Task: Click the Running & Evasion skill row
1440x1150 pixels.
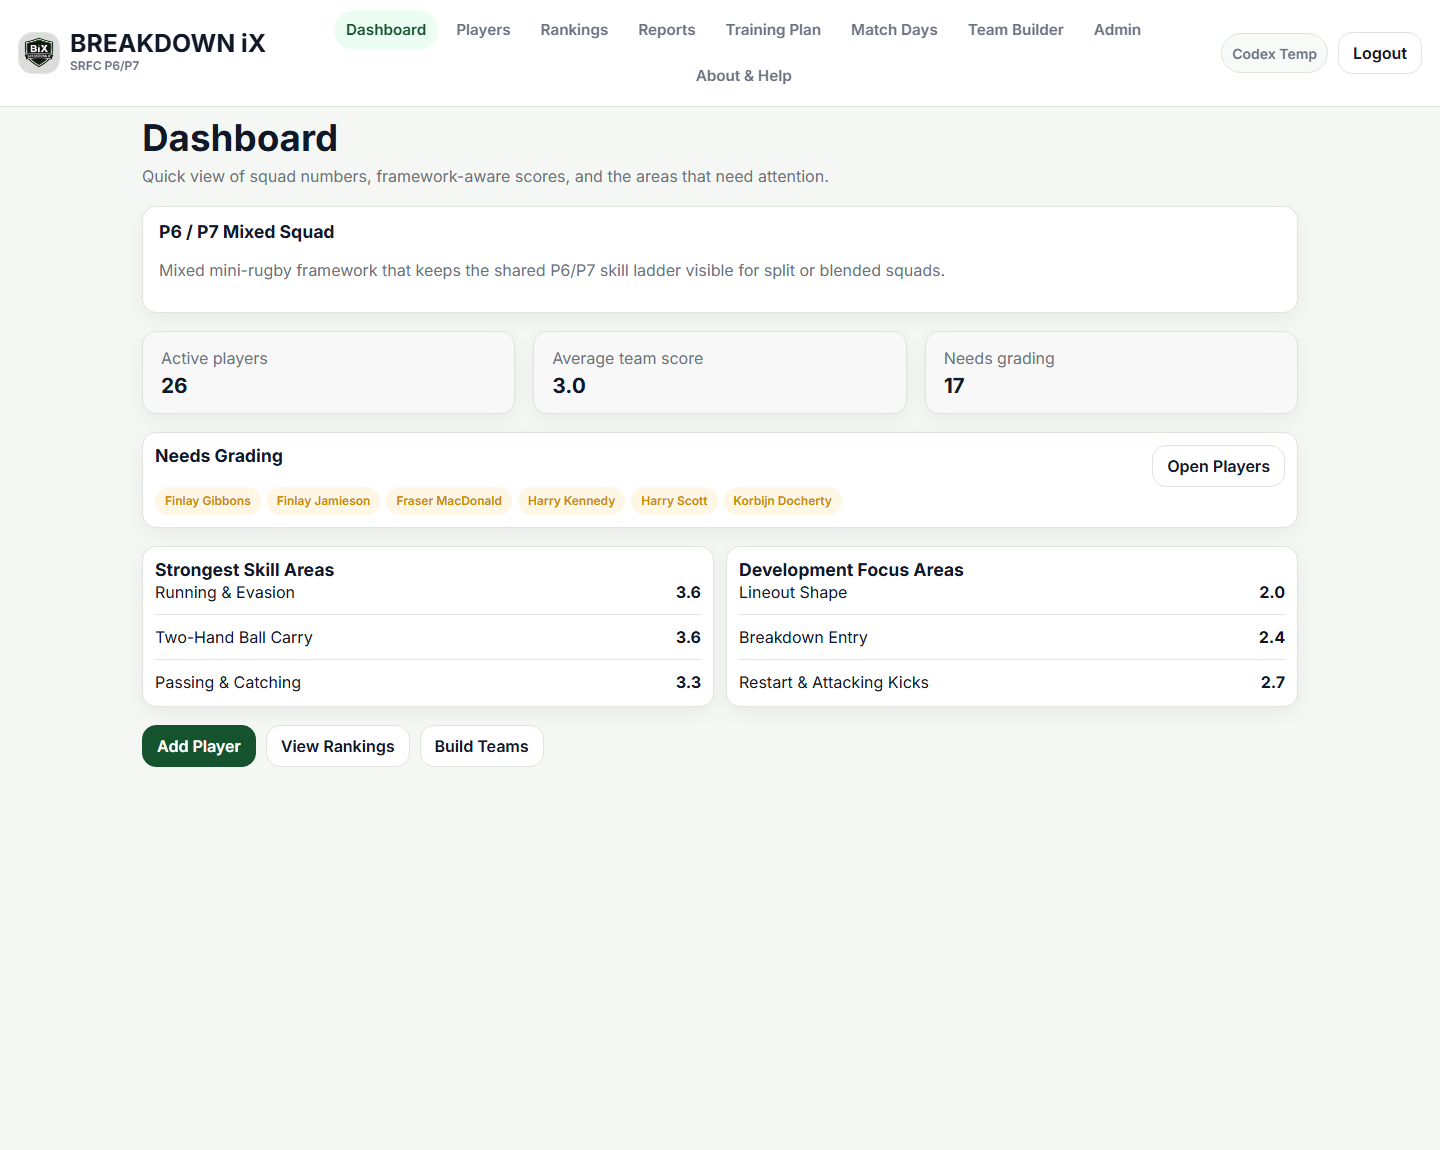Action: tap(428, 592)
